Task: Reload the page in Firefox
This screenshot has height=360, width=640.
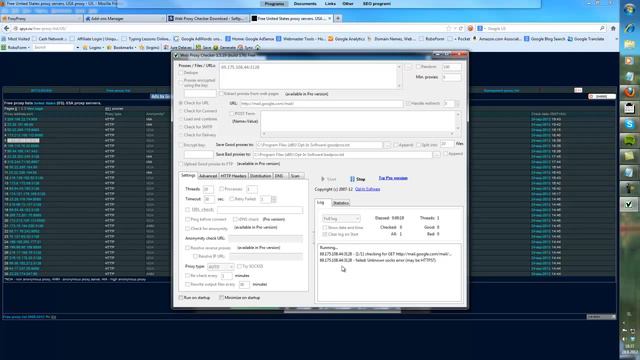Action: pos(461,29)
